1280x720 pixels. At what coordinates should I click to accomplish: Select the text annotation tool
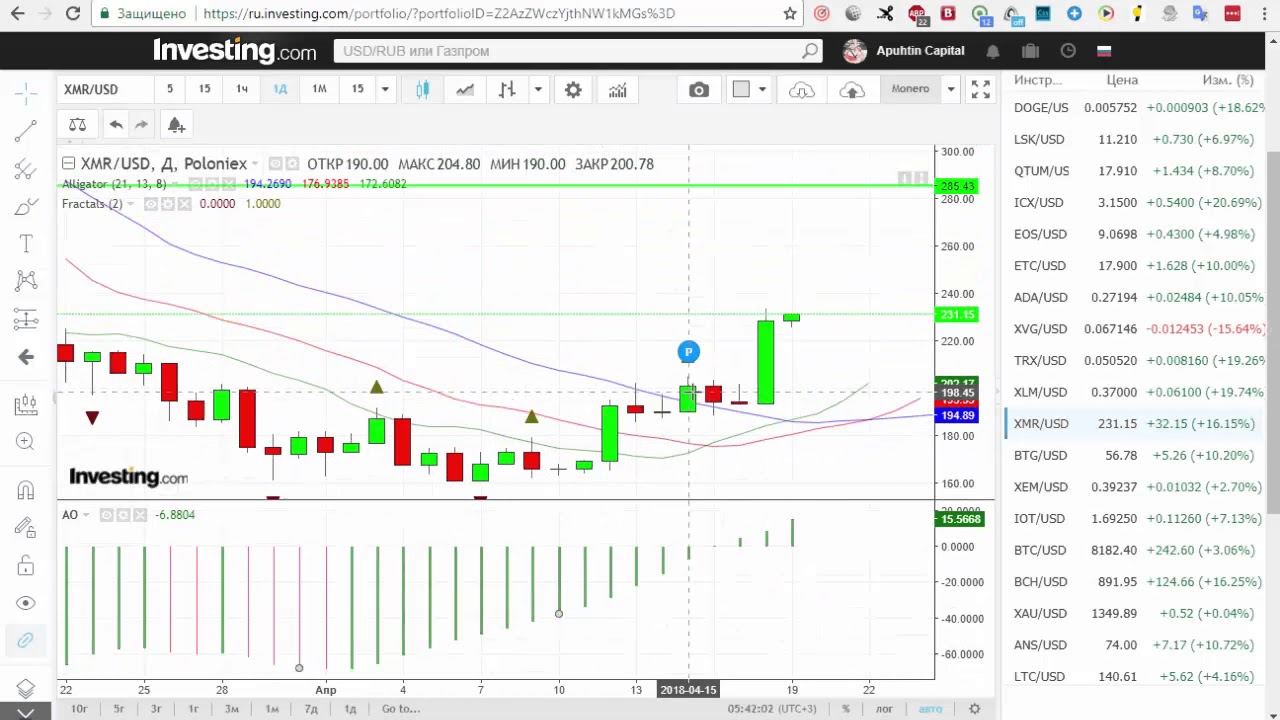[x=26, y=244]
